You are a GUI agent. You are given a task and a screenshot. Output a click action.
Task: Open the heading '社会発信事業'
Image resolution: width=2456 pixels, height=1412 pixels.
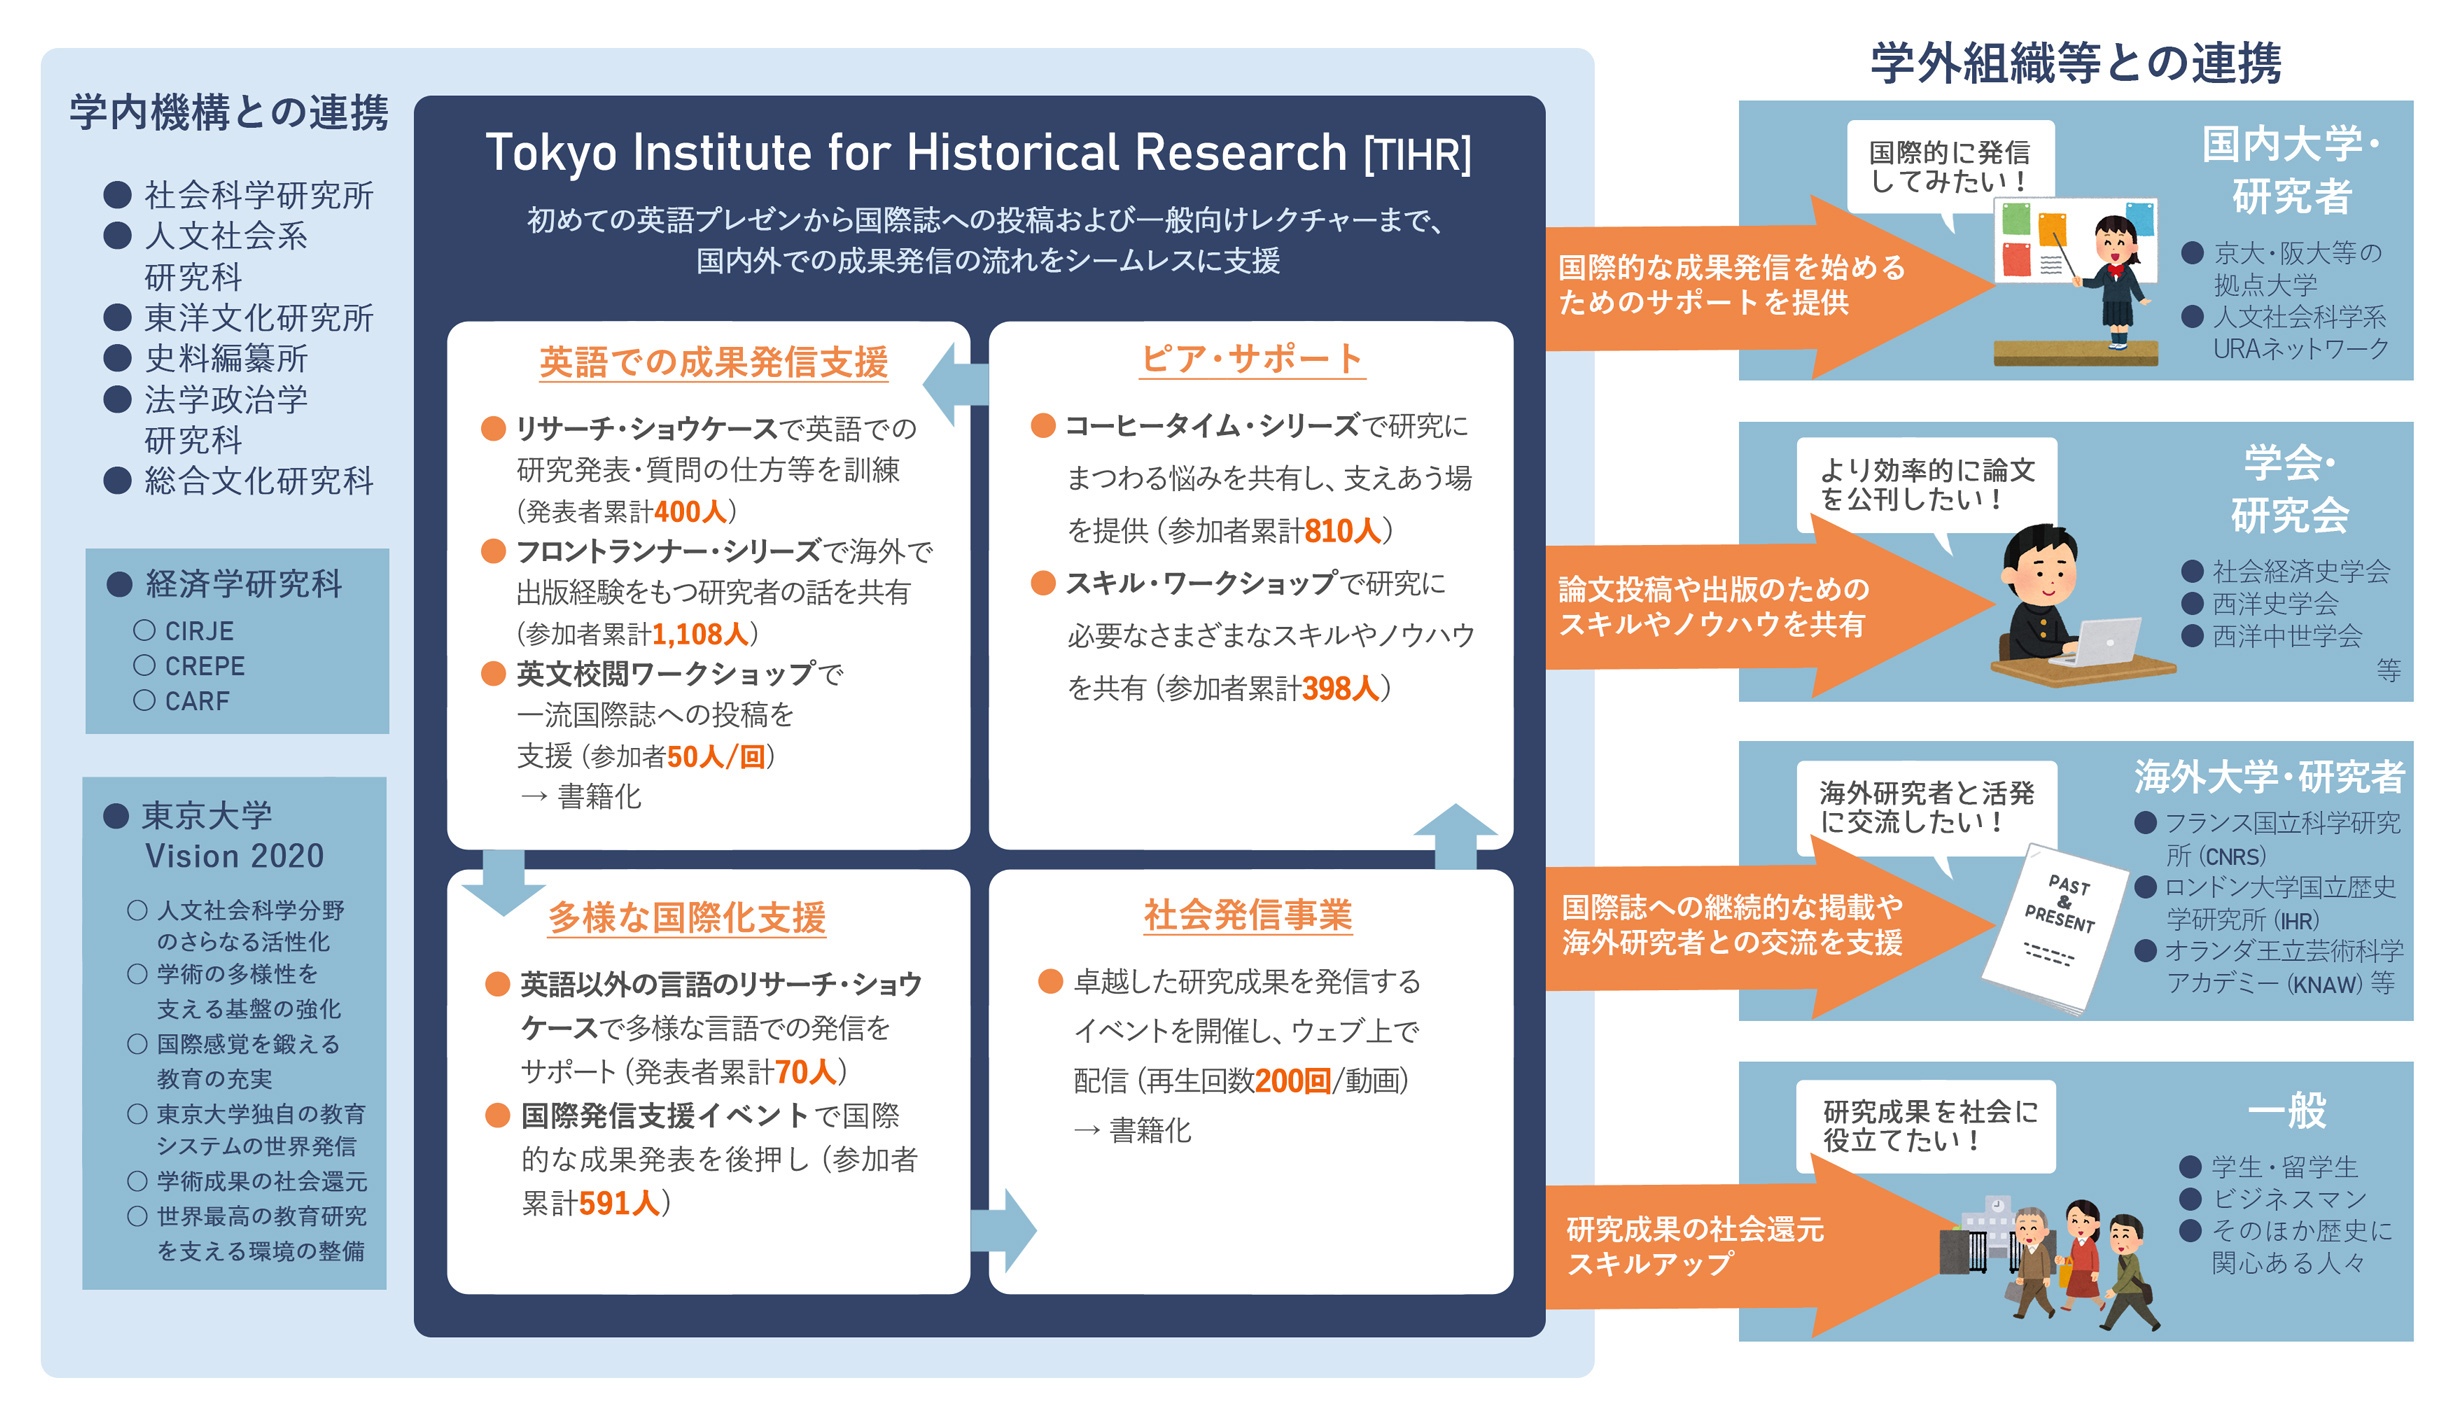pyautogui.click(x=1247, y=914)
